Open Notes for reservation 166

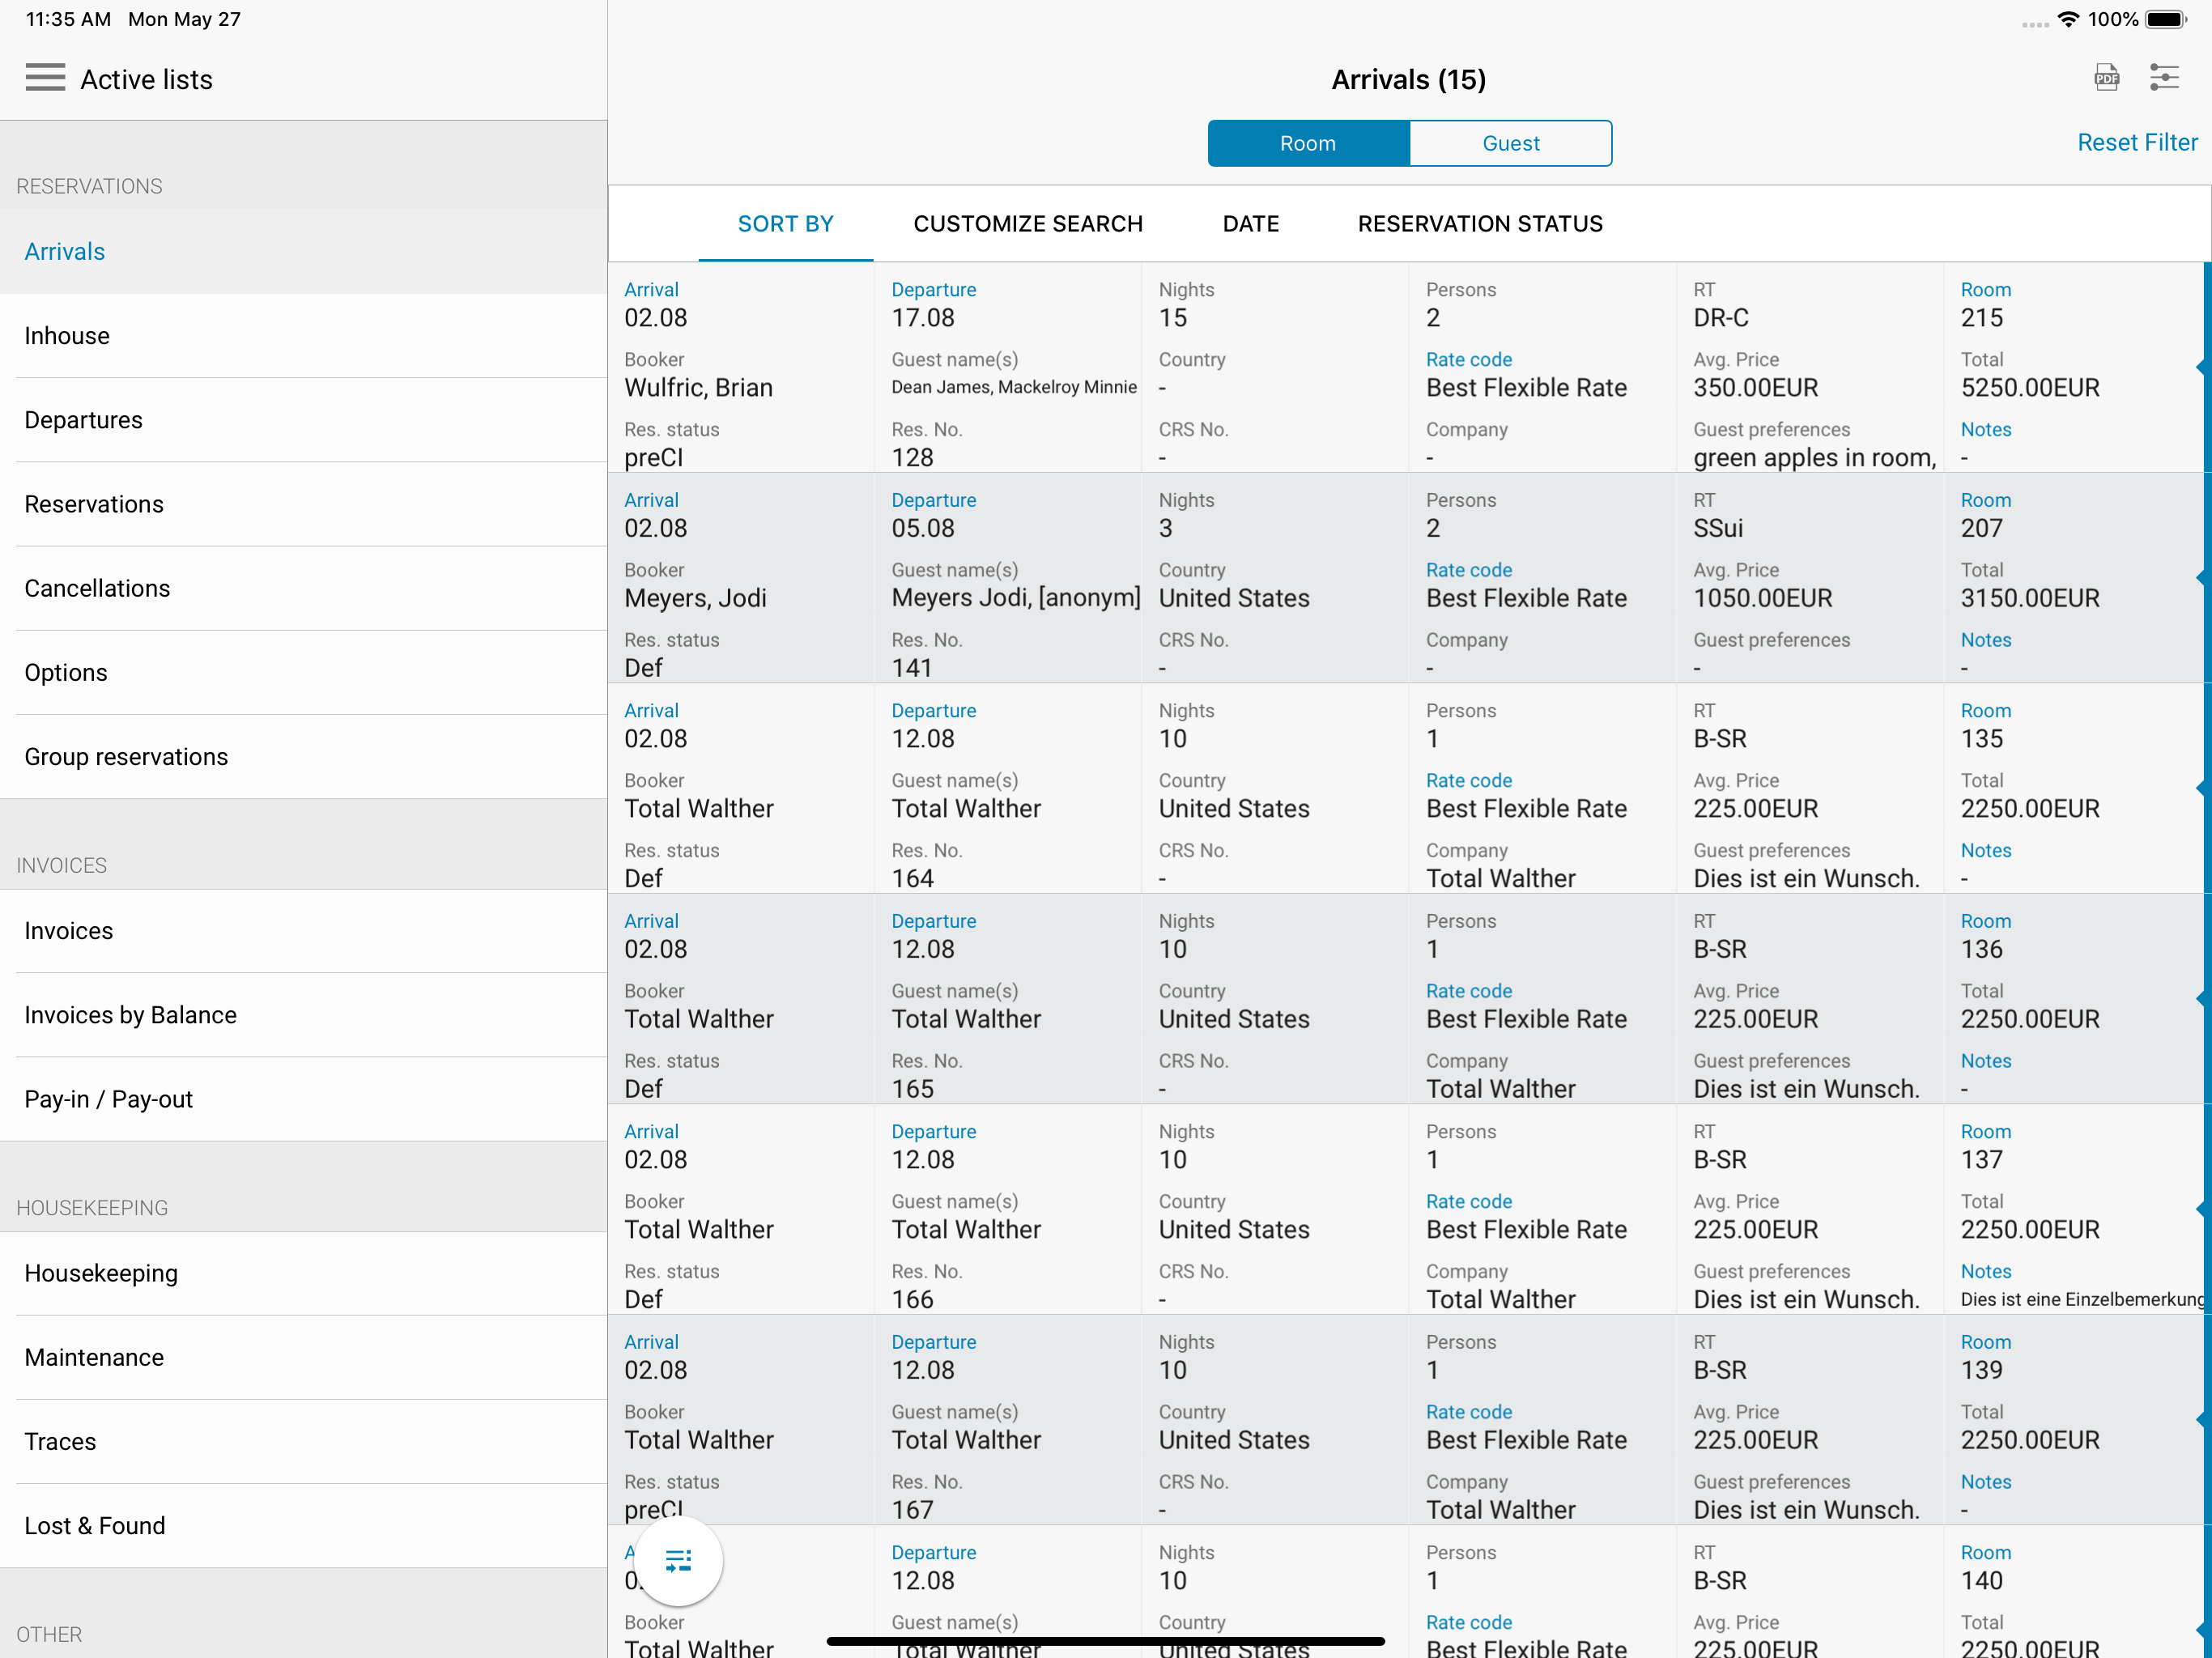coord(1985,1271)
